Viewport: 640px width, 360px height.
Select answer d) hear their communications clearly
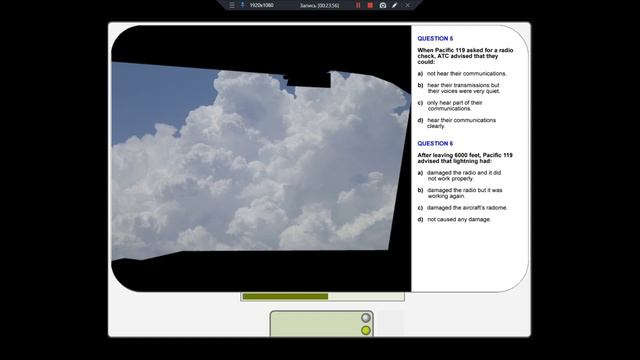click(x=457, y=123)
